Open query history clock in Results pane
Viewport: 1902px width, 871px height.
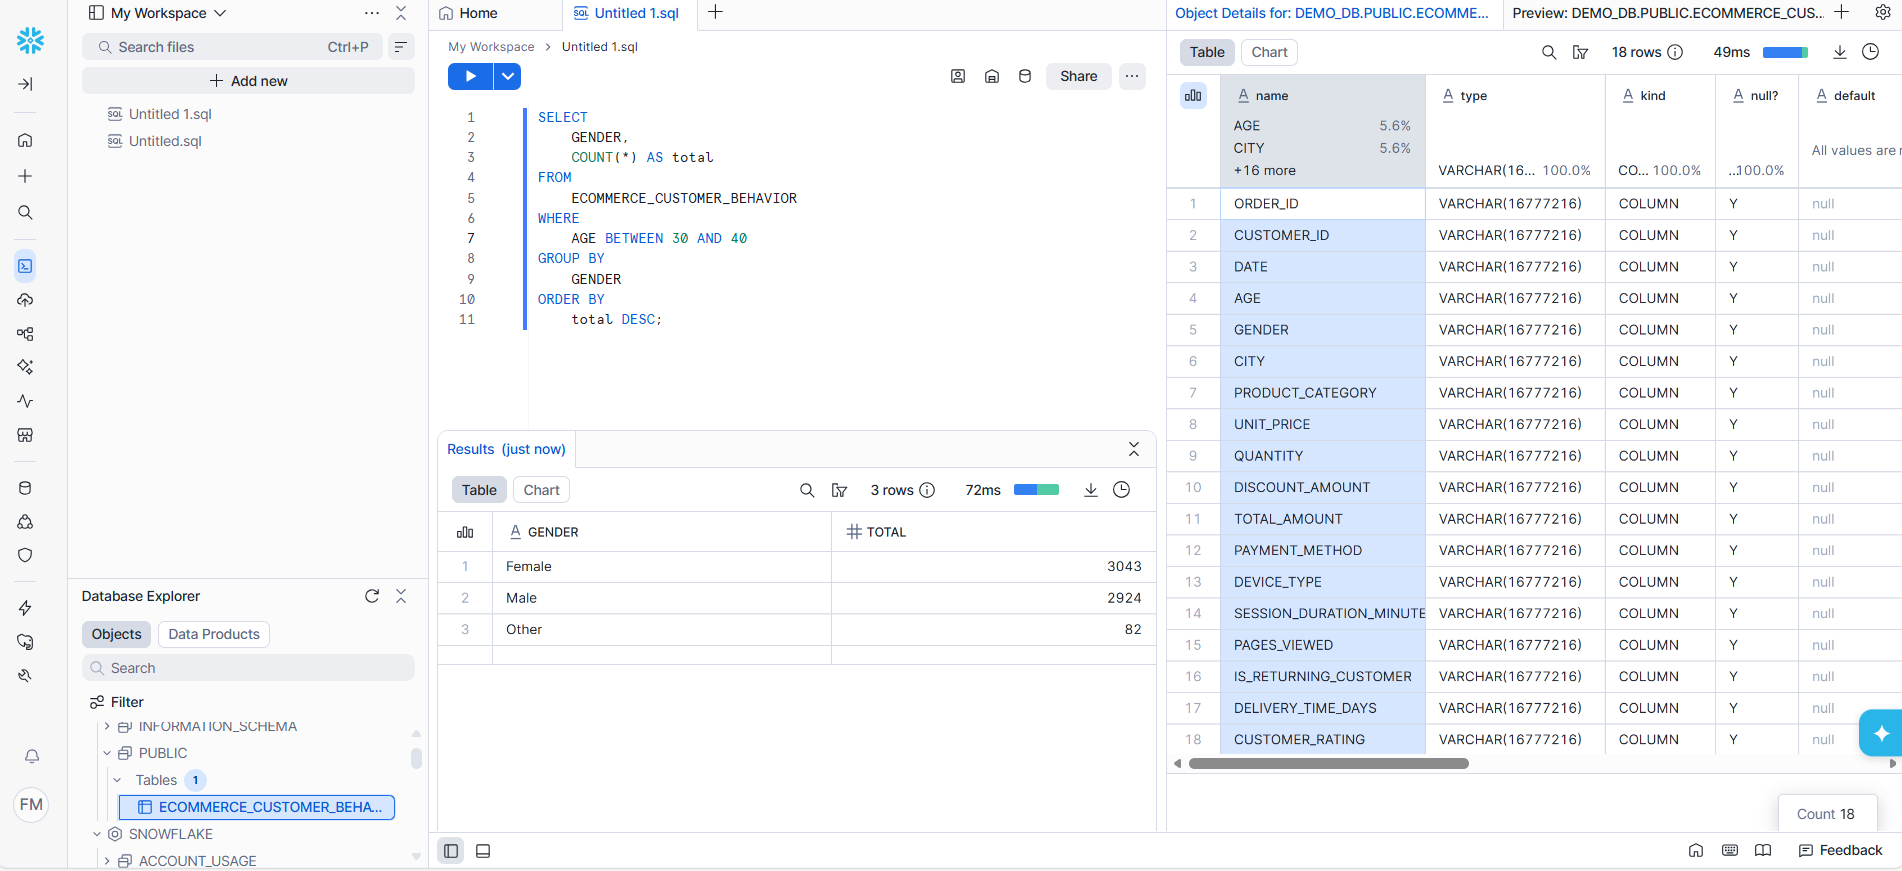click(1122, 490)
